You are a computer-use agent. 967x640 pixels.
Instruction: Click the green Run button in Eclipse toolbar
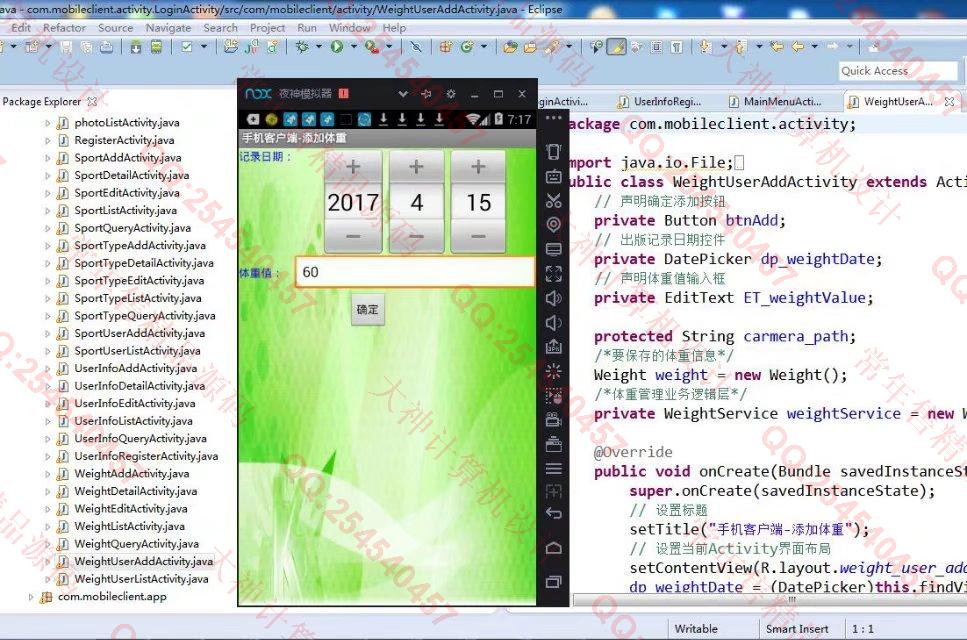click(x=336, y=46)
